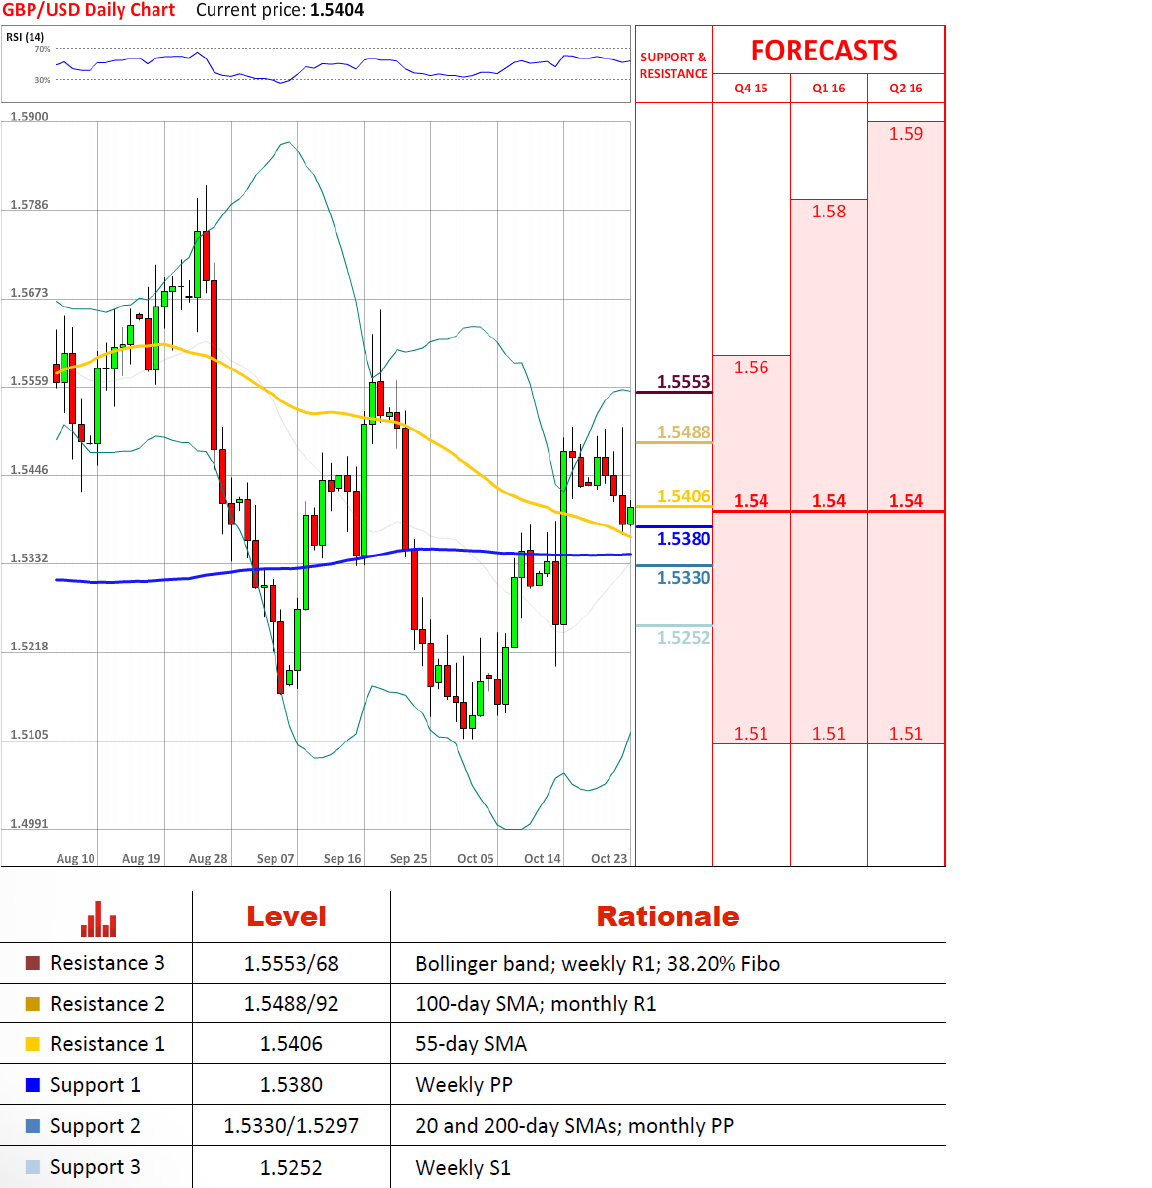Click the 1.5488/92 level cell
The height and width of the screenshot is (1188, 1152).
(291, 1004)
